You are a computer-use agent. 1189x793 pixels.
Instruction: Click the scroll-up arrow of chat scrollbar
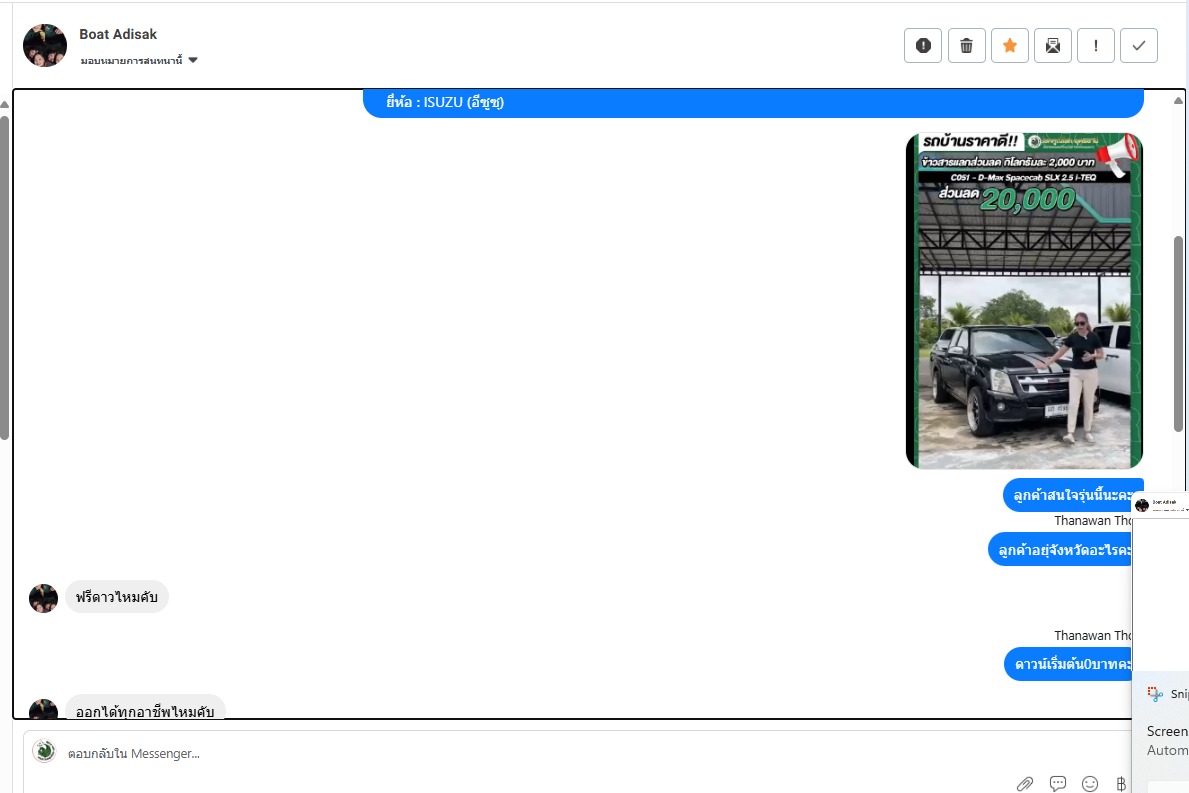coord(1178,100)
